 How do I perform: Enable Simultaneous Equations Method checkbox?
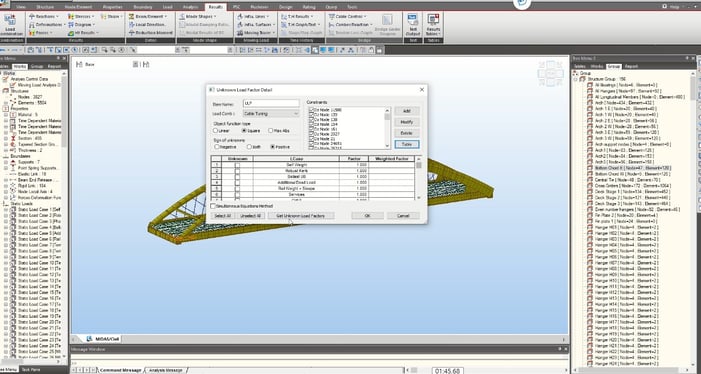(x=213, y=206)
